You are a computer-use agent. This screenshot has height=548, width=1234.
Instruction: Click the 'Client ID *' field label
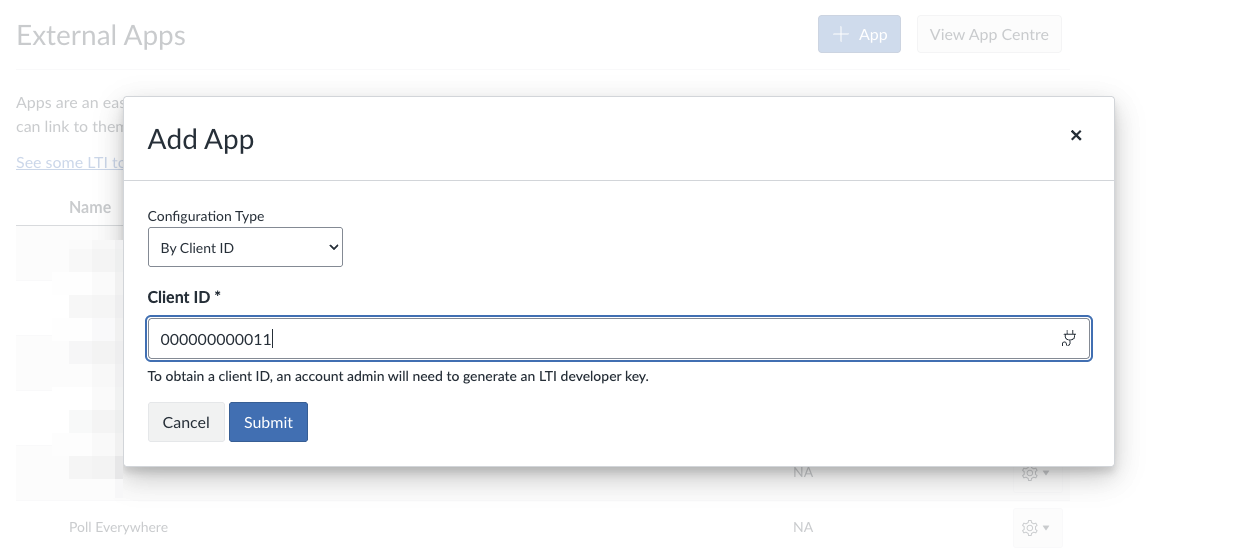point(184,297)
